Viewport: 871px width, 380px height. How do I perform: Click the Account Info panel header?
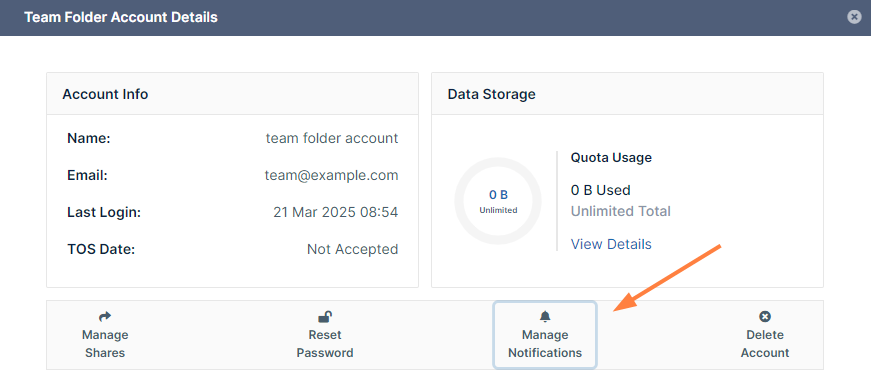coord(232,94)
